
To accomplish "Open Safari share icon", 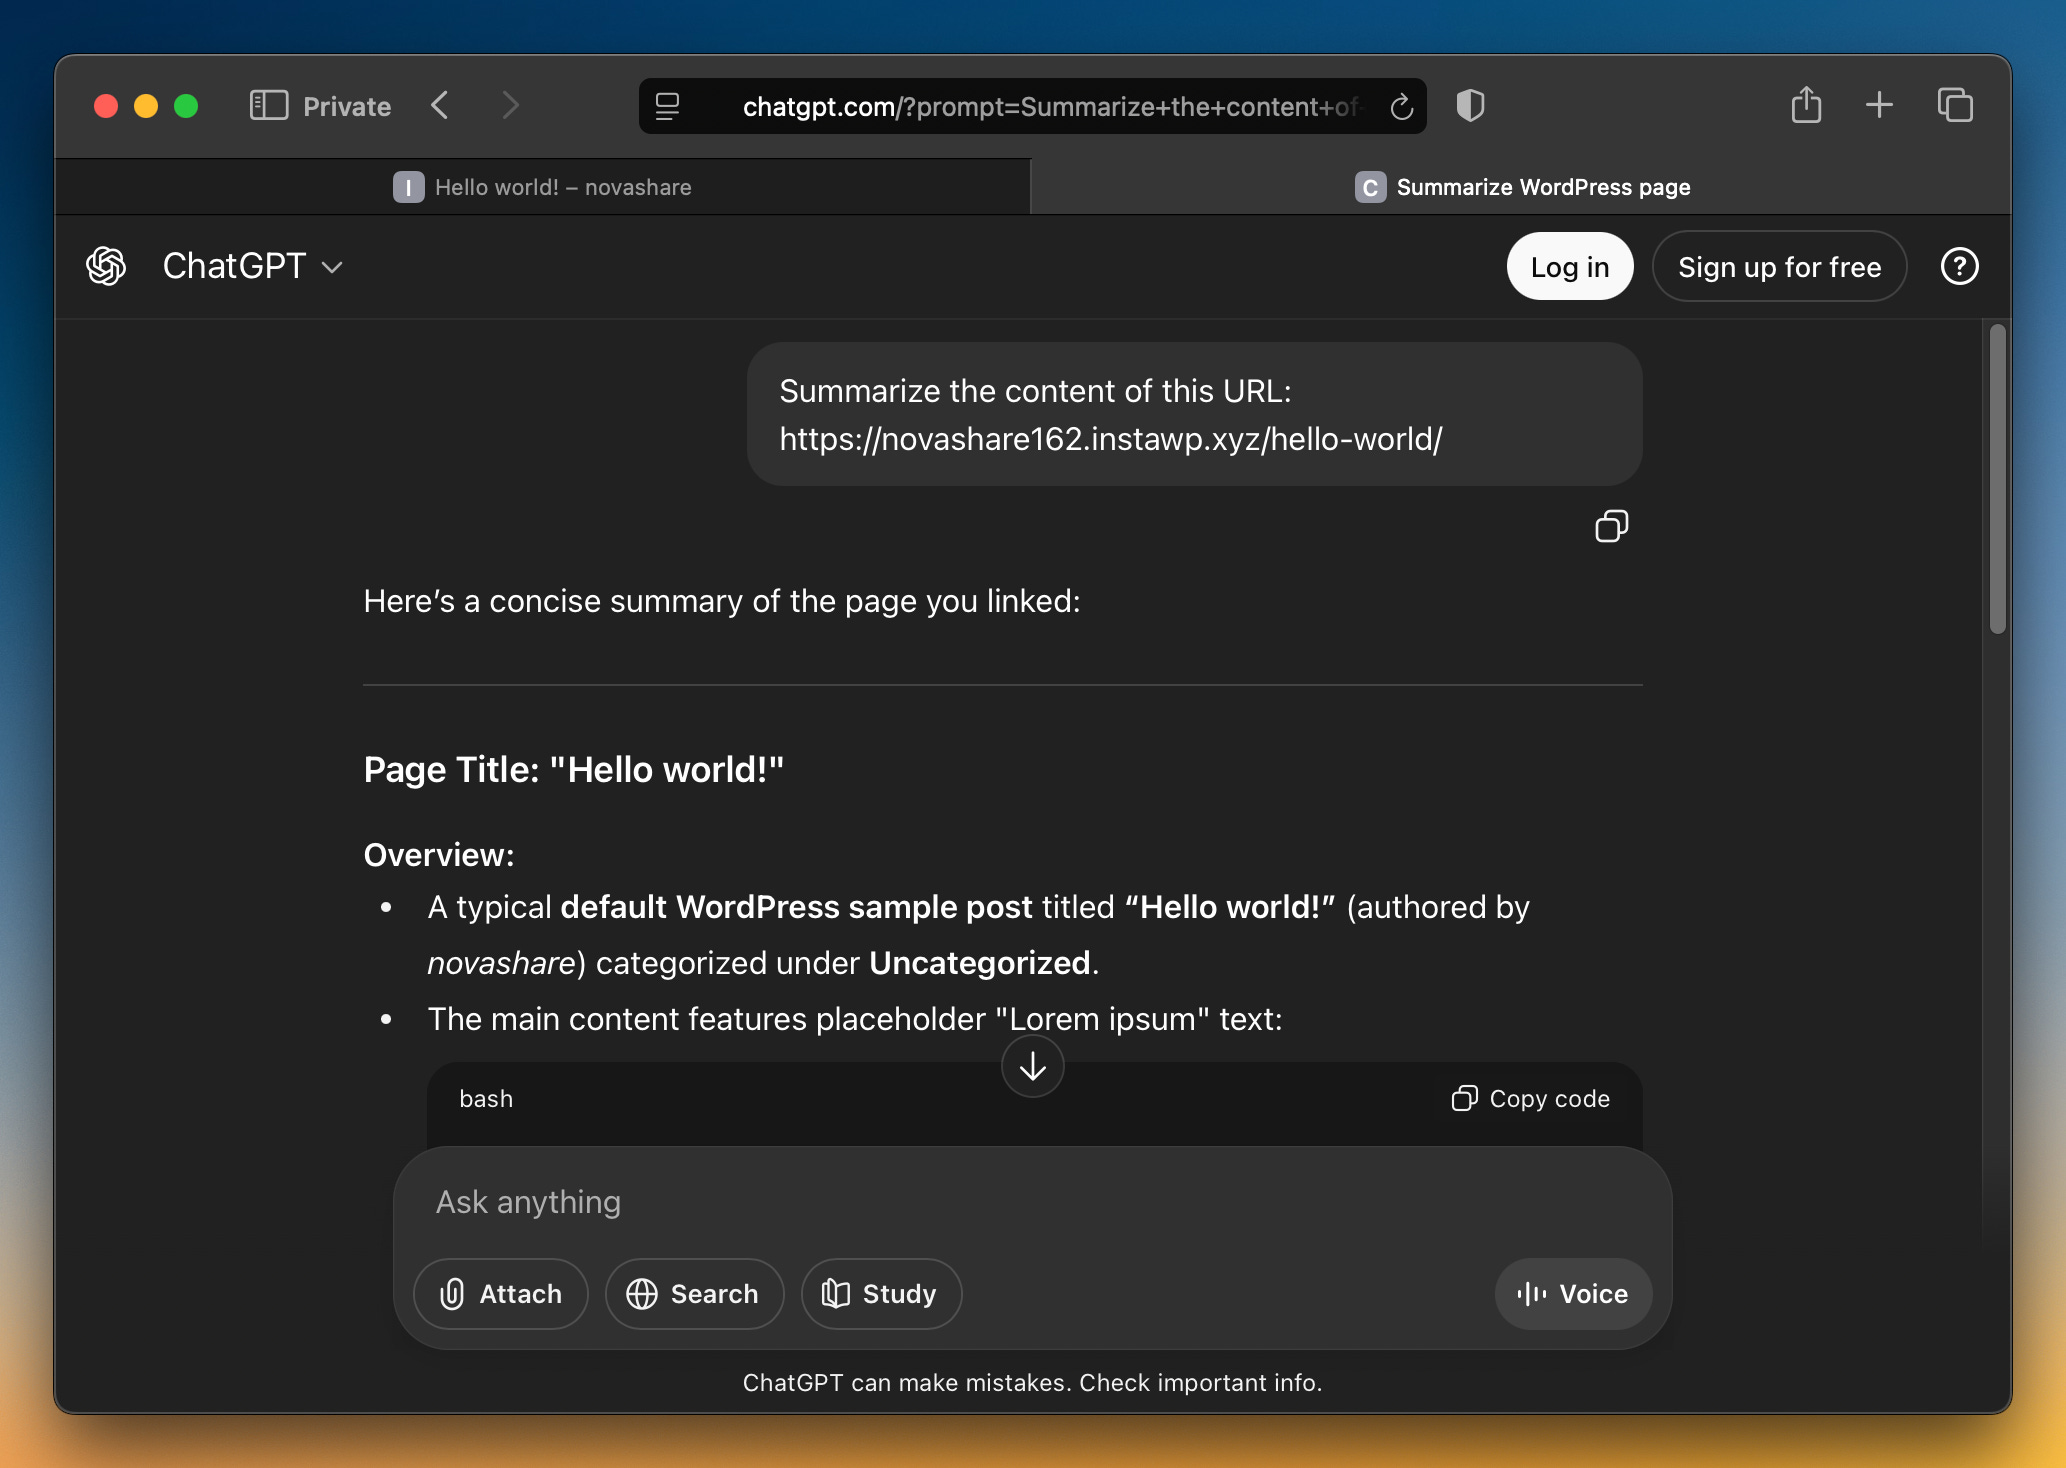I will 1806,105.
